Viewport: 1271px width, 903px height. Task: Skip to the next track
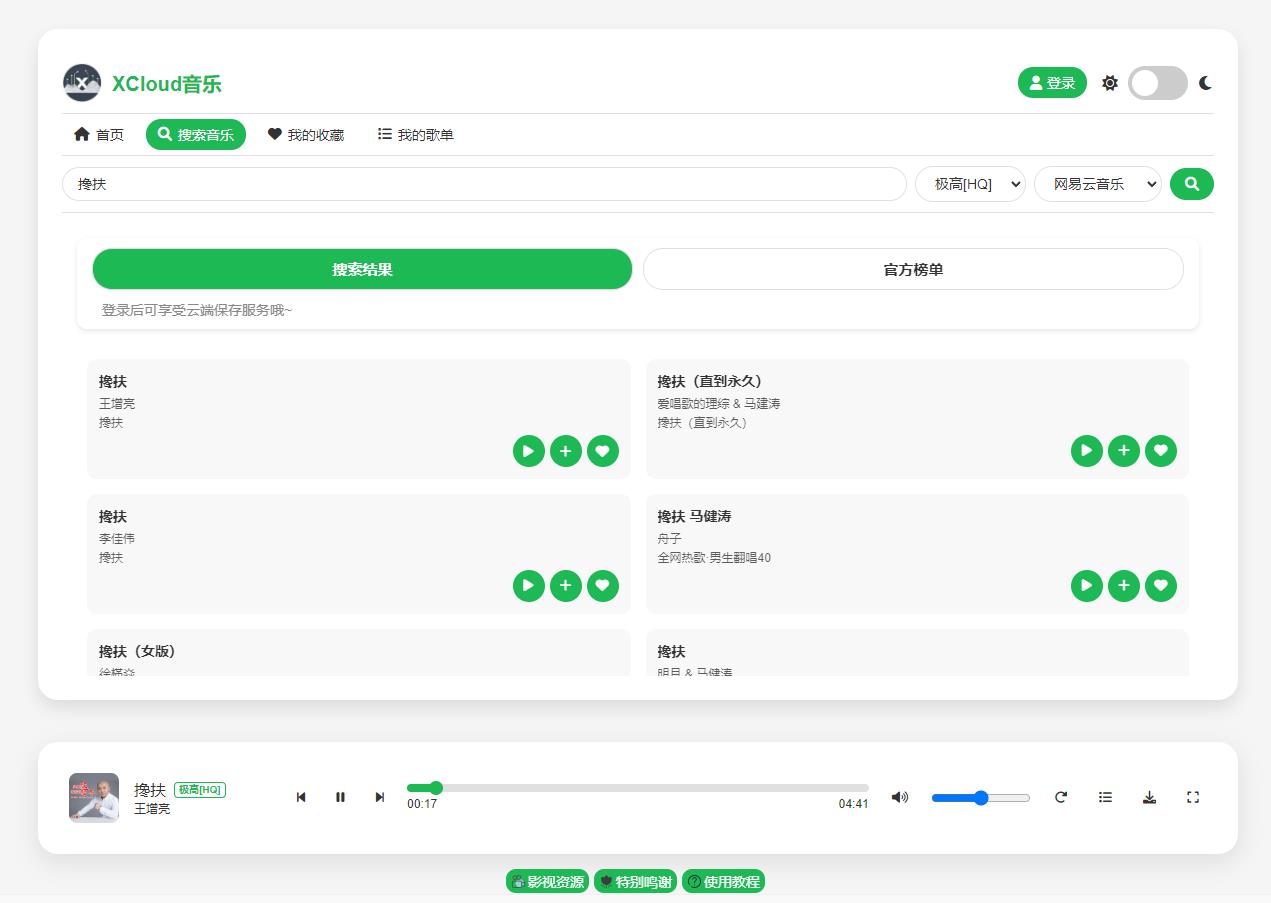(380, 797)
